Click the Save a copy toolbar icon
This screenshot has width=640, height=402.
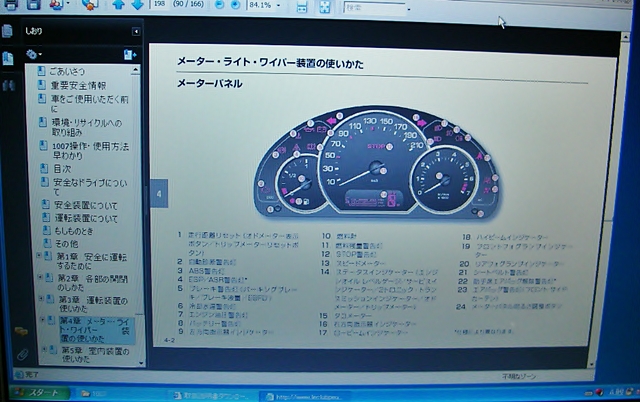33,4
